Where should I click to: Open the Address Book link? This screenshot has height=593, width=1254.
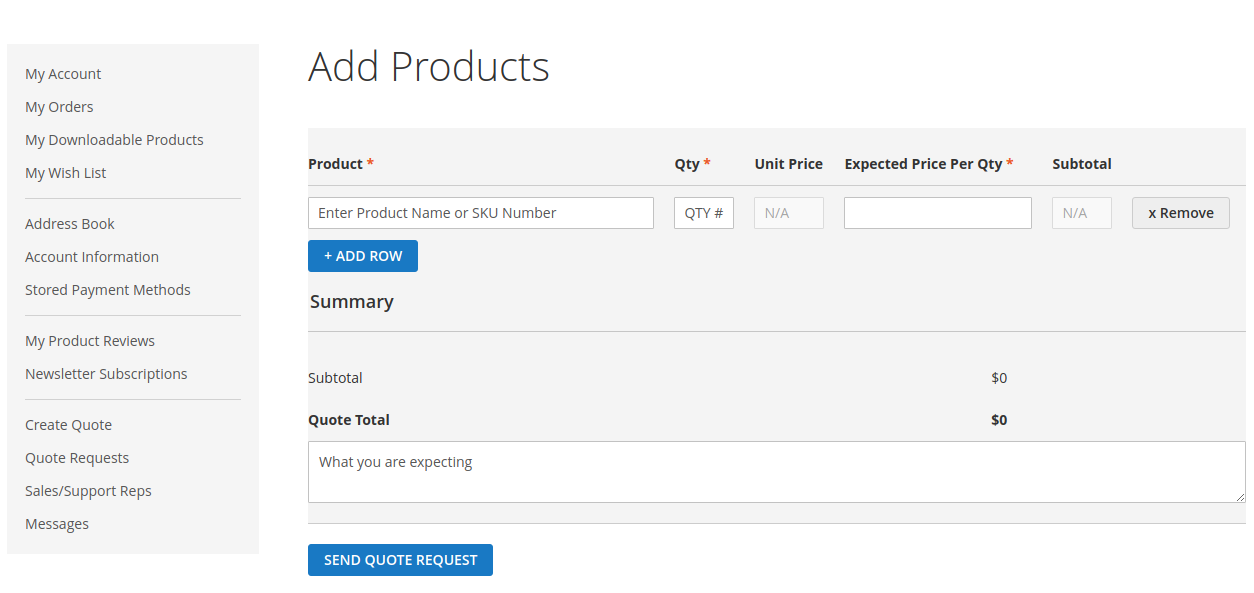pyautogui.click(x=70, y=224)
